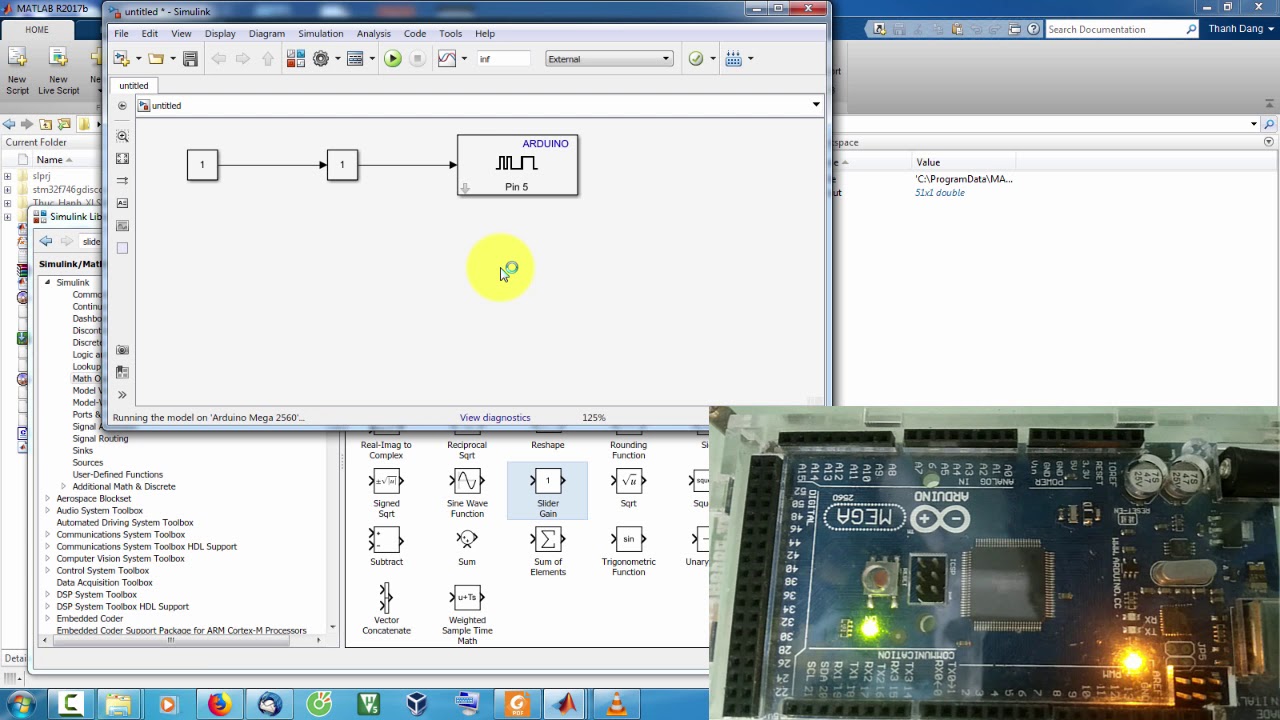Expand Audio System Toolbox node
Screen dimensions: 1280x720
pyautogui.click(x=47, y=511)
